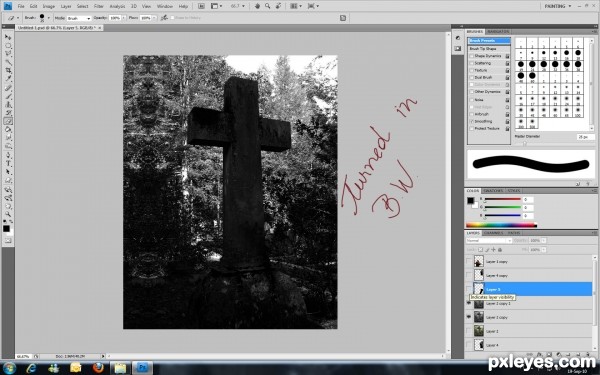Open layer blend mode Normal dropdown
Viewport: 600px width, 375px height.
[x=489, y=241]
